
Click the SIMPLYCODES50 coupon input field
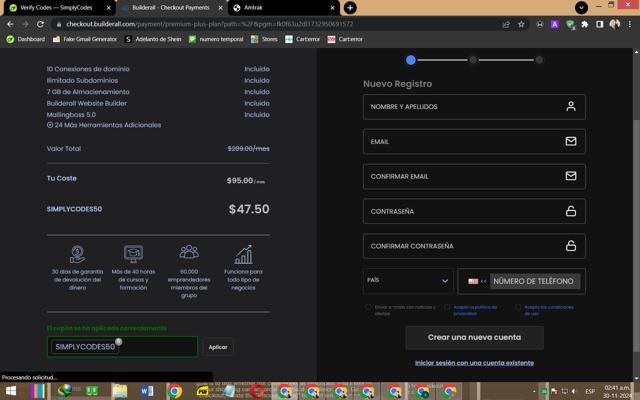pyautogui.click(x=122, y=347)
